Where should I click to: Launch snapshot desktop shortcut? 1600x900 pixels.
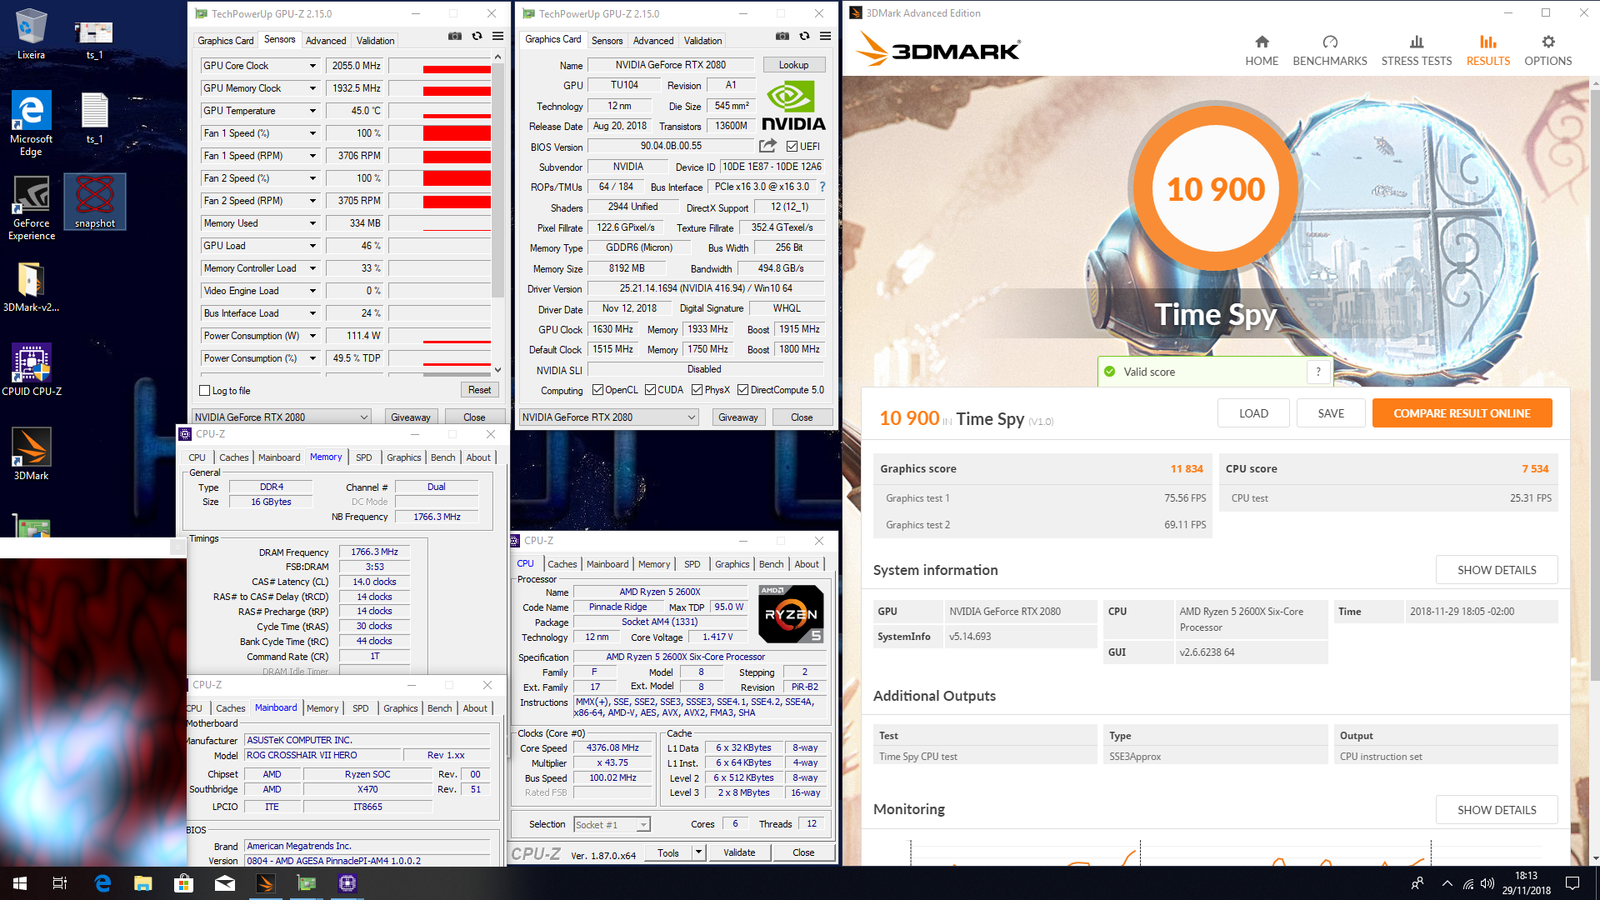point(95,201)
